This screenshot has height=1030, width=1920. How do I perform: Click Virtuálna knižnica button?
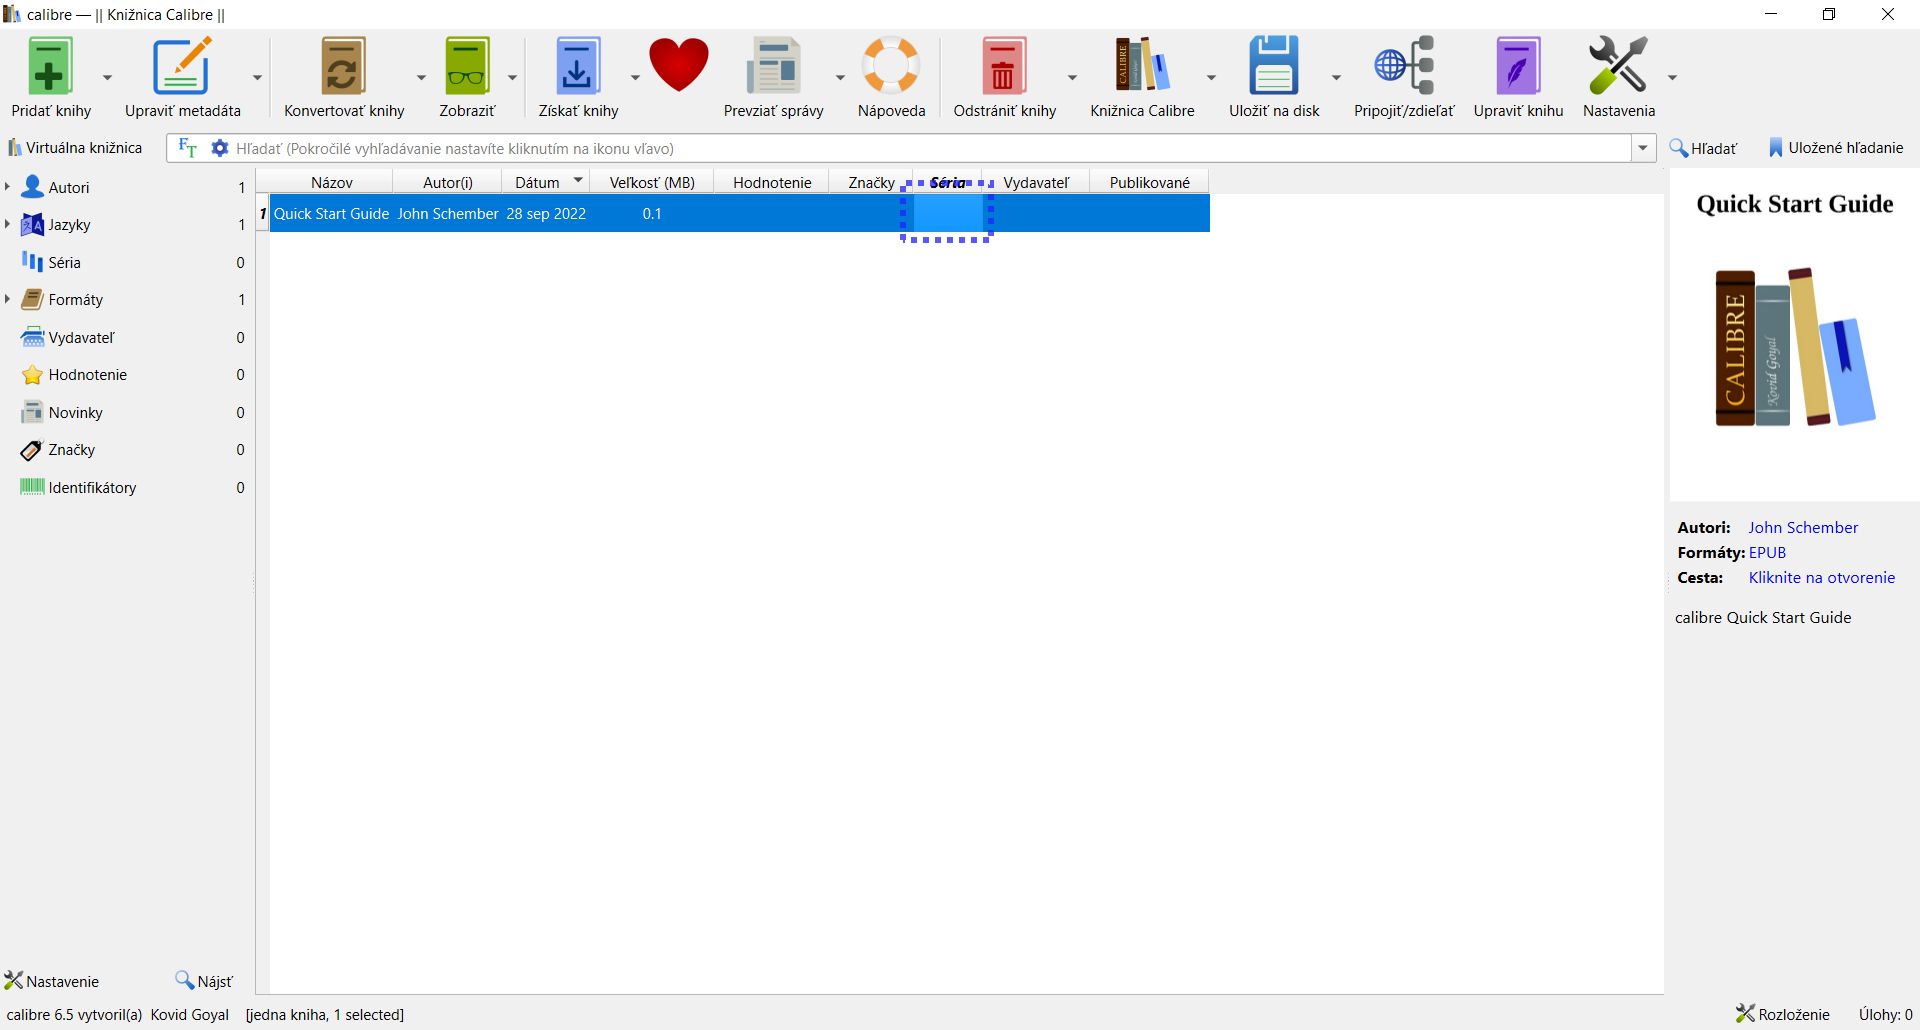[75, 148]
